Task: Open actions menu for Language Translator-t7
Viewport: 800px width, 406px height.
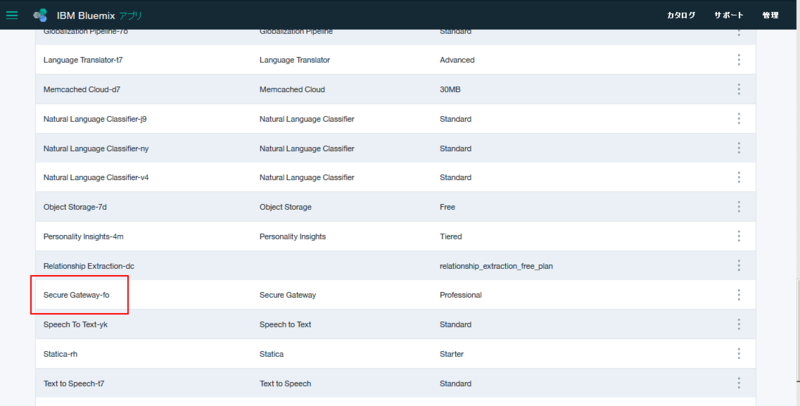Action: pyautogui.click(x=738, y=60)
